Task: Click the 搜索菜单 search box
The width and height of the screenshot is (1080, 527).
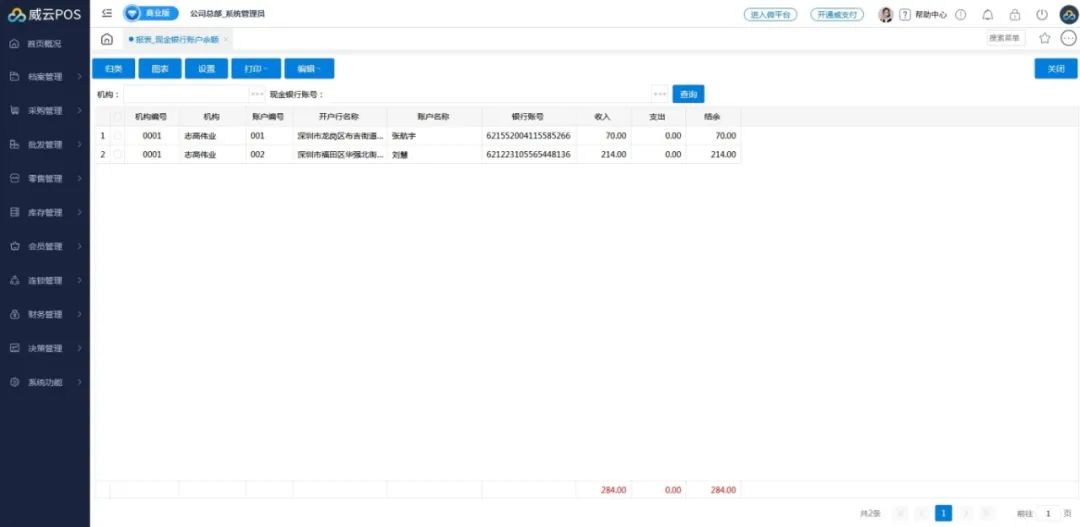Action: click(1006, 39)
